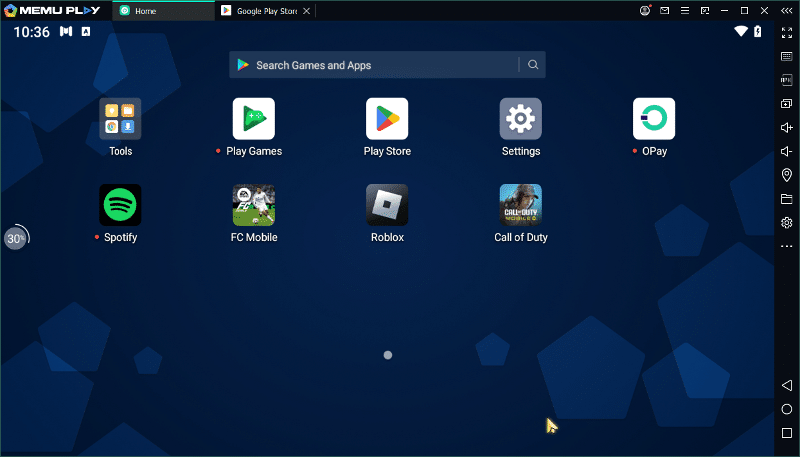The image size is (800, 457).
Task: Click the Wi-Fi status icon
Action: coord(741,31)
